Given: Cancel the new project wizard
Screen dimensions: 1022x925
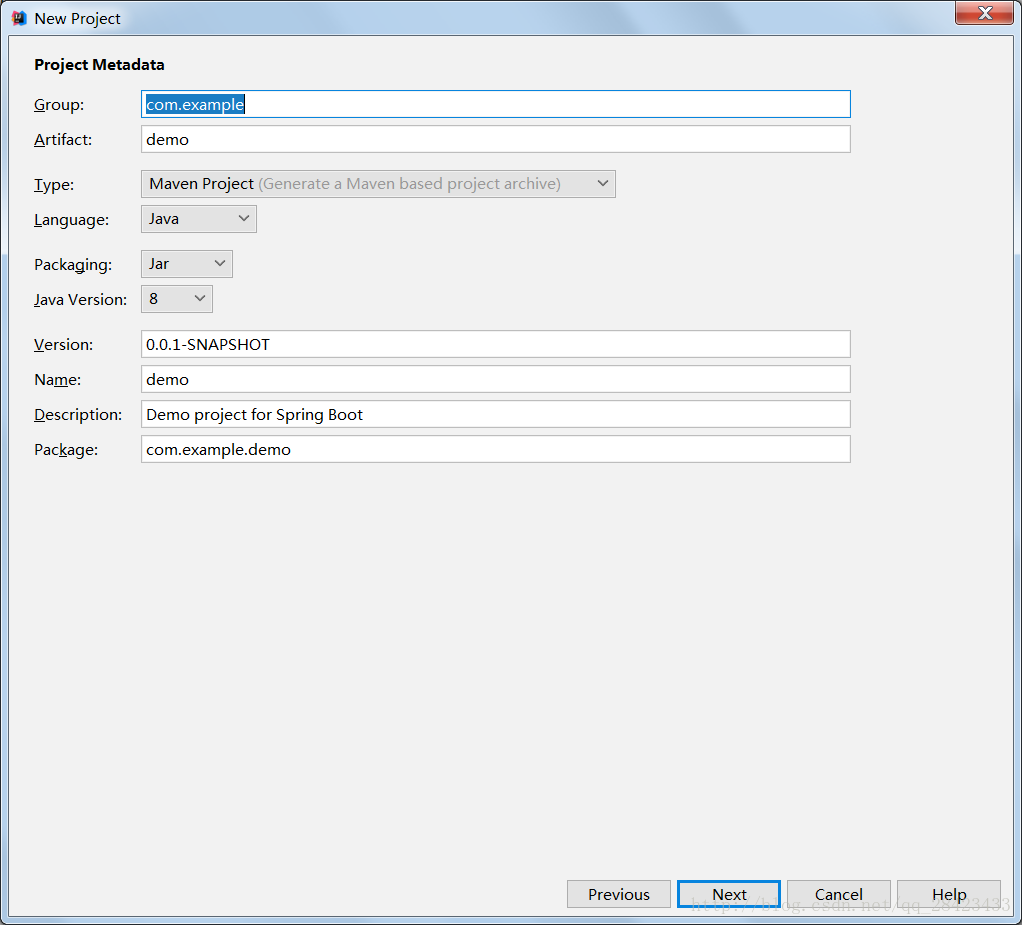Looking at the screenshot, I should pyautogui.click(x=838, y=894).
